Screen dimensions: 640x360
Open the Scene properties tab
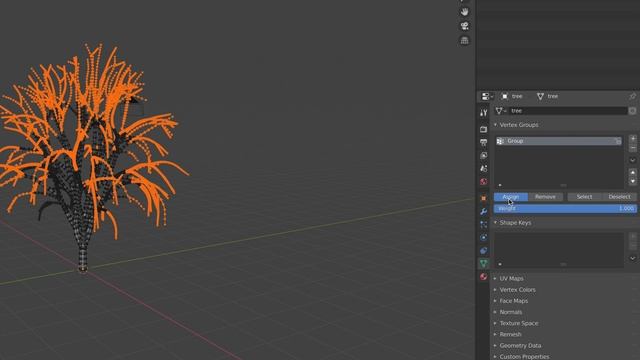point(483,169)
